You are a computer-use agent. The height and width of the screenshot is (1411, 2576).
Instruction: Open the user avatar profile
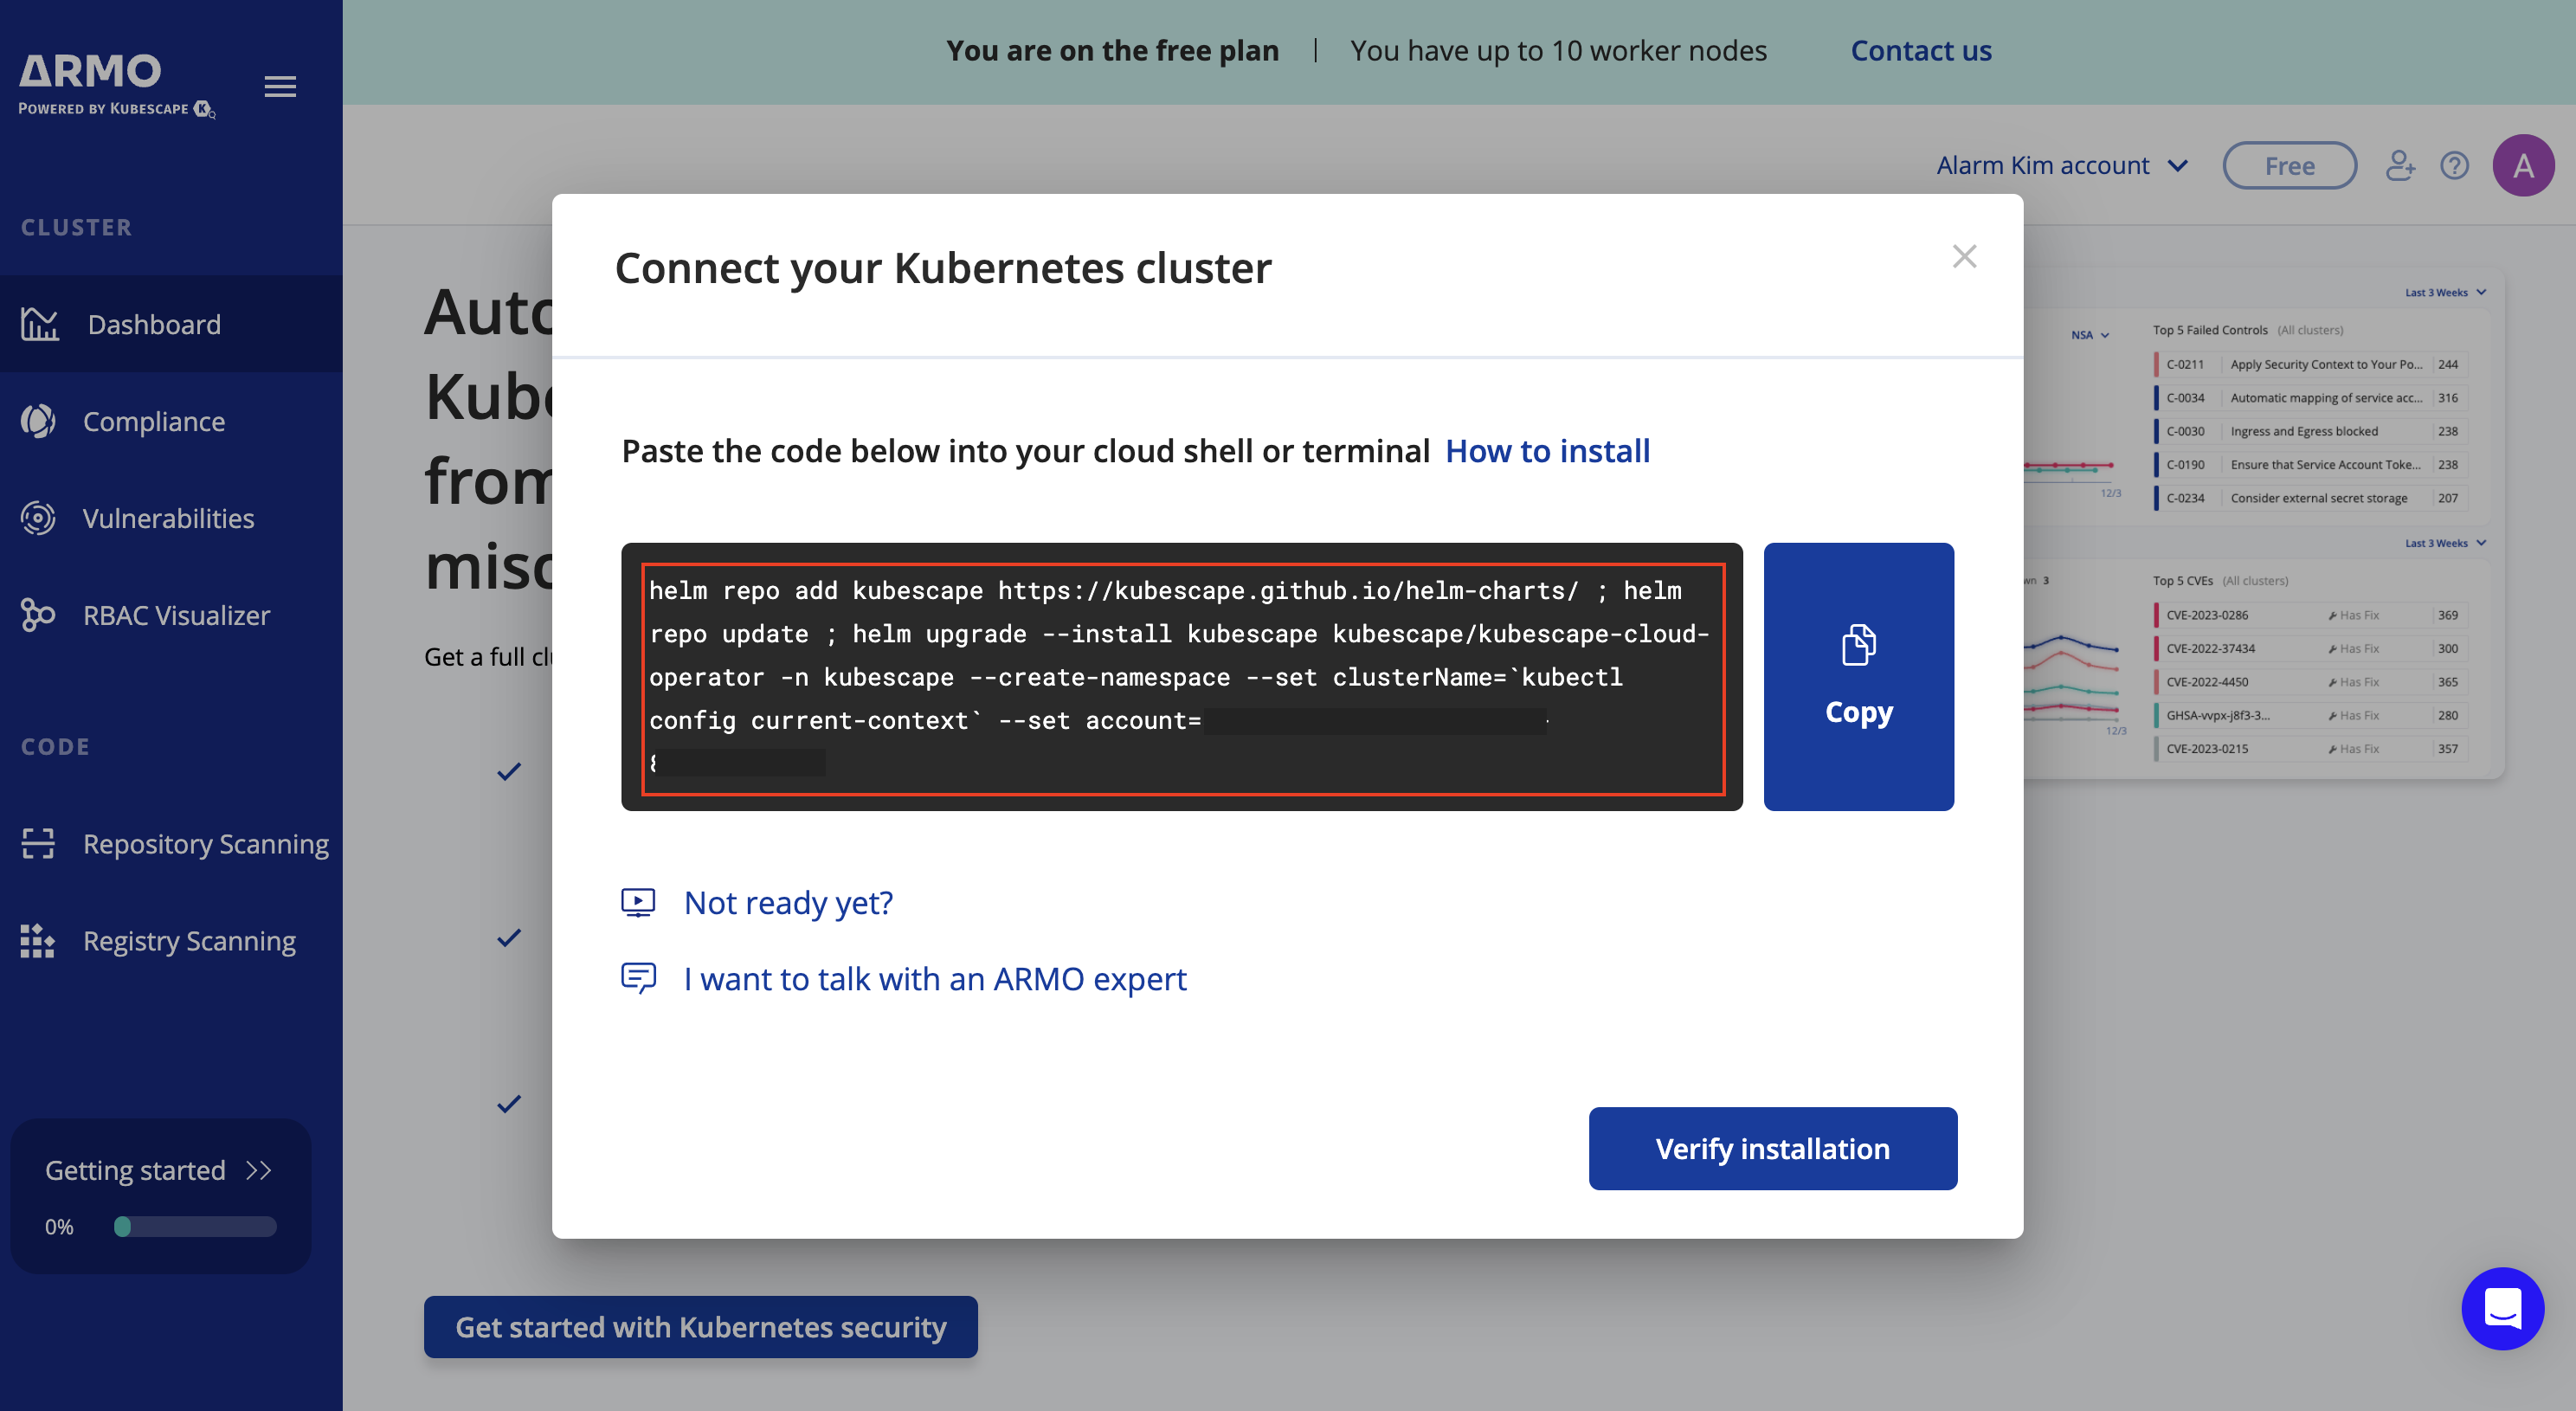pyautogui.click(x=2522, y=165)
